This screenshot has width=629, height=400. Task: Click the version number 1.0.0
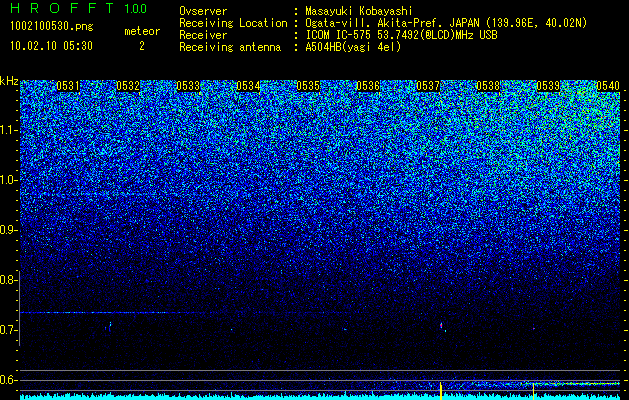click(136, 9)
